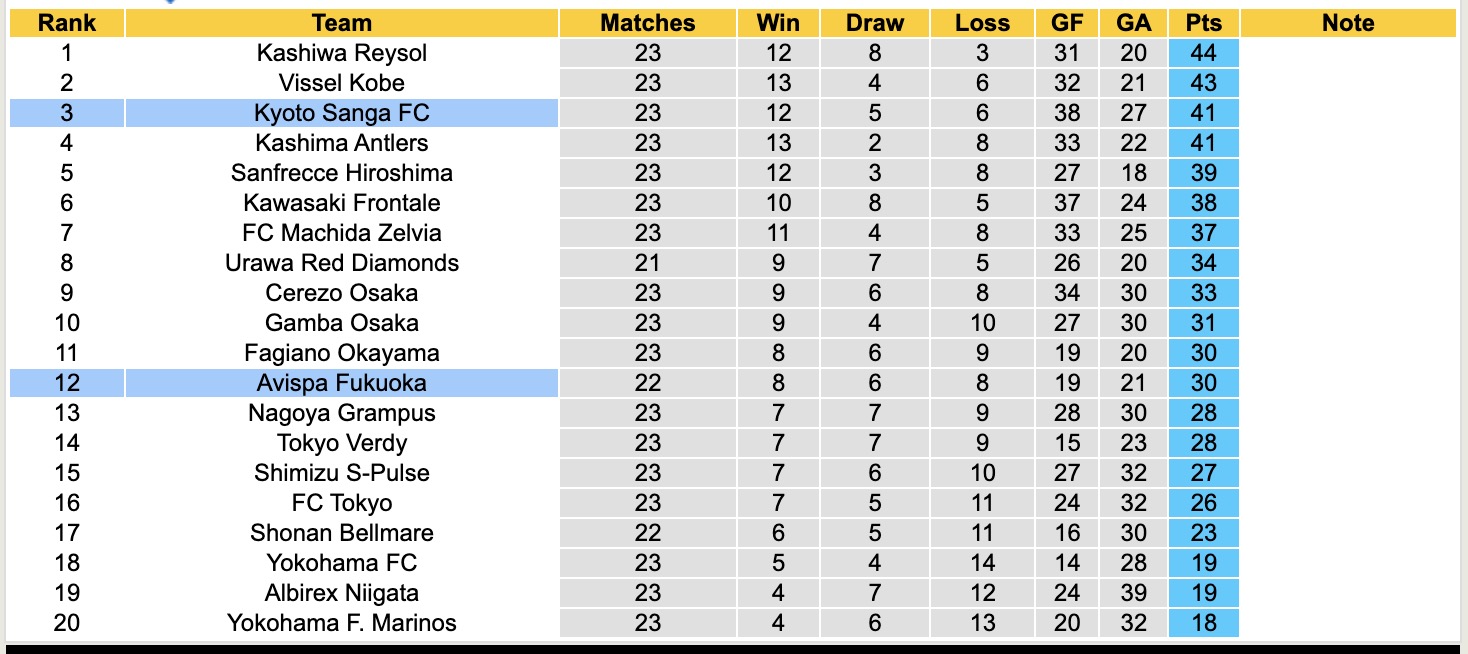
Task: Select the Urawa Red Diamonds team name
Action: coord(341,263)
